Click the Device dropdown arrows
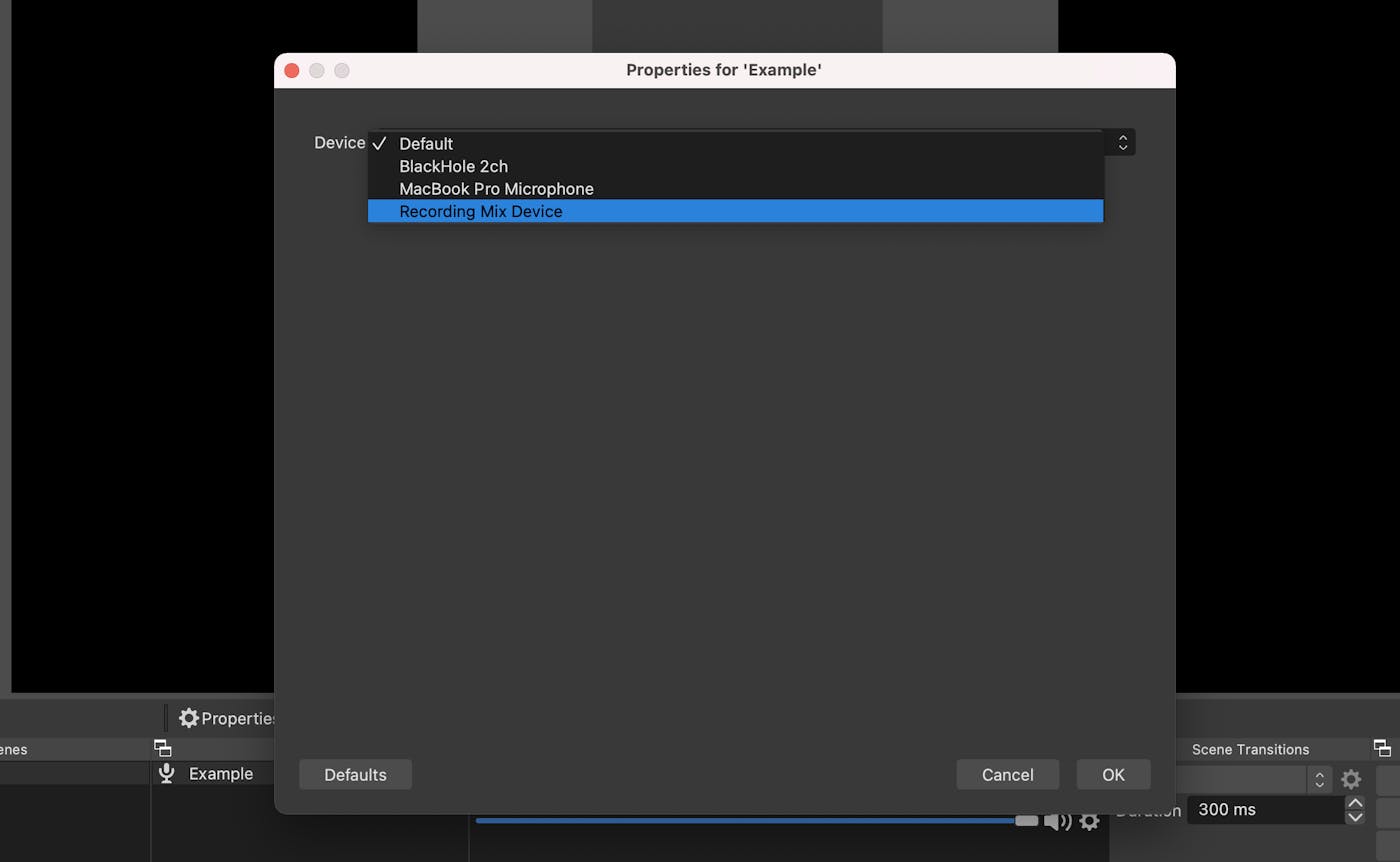The image size is (1400, 862). tap(1123, 143)
